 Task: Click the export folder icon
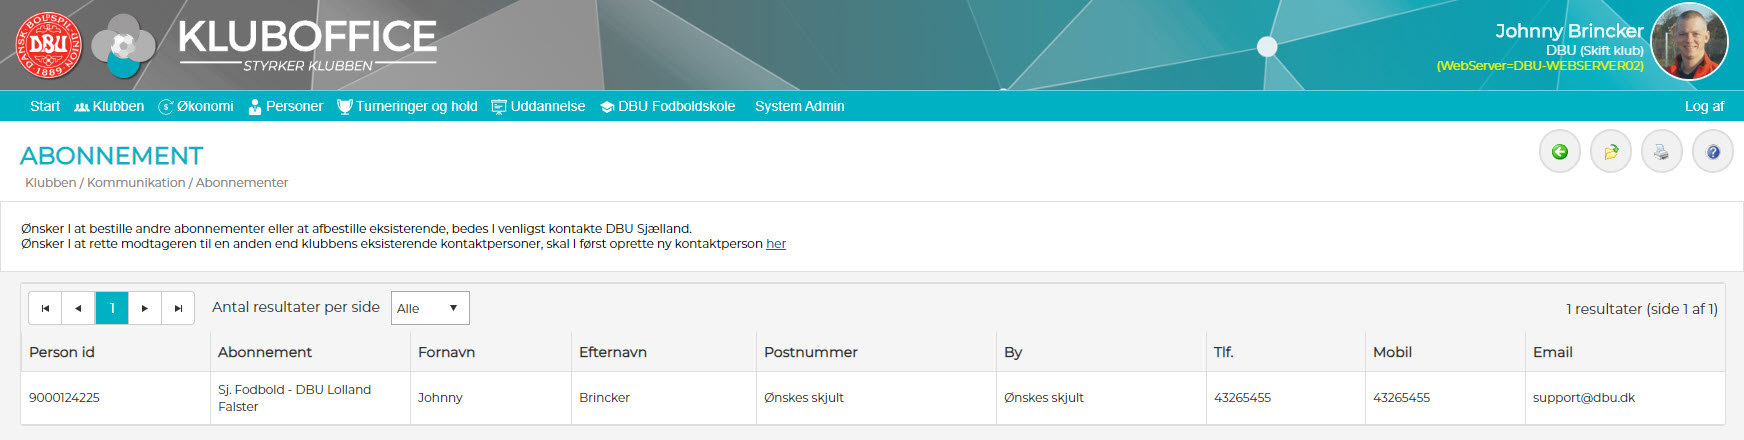1611,152
